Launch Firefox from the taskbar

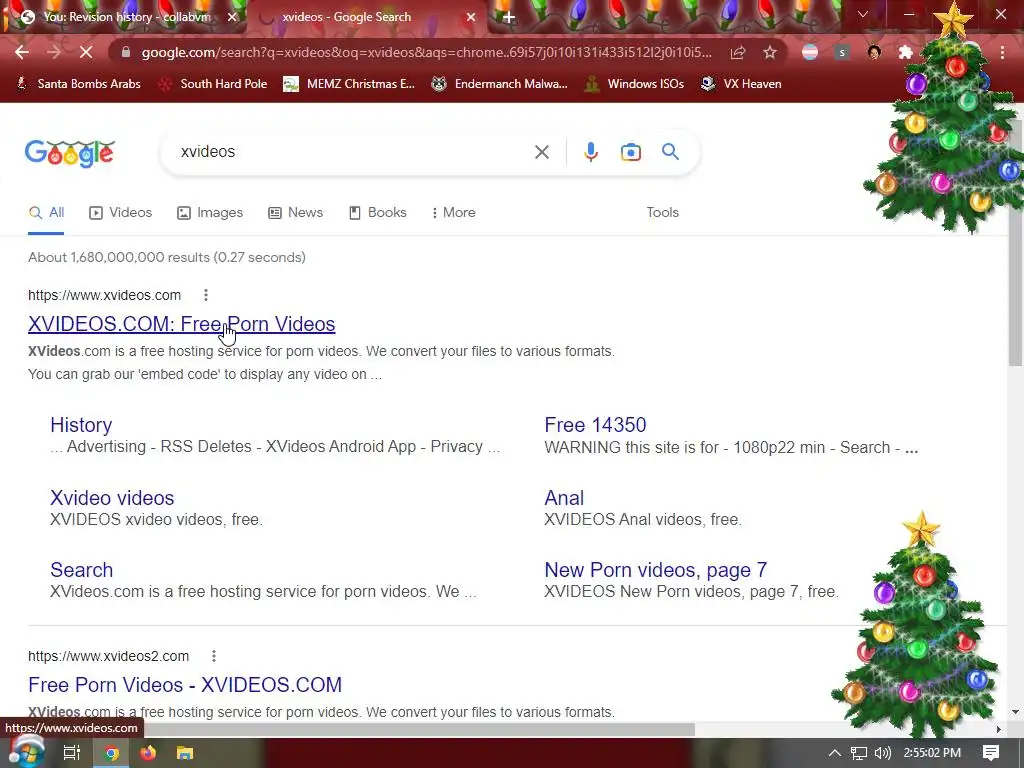(x=148, y=753)
